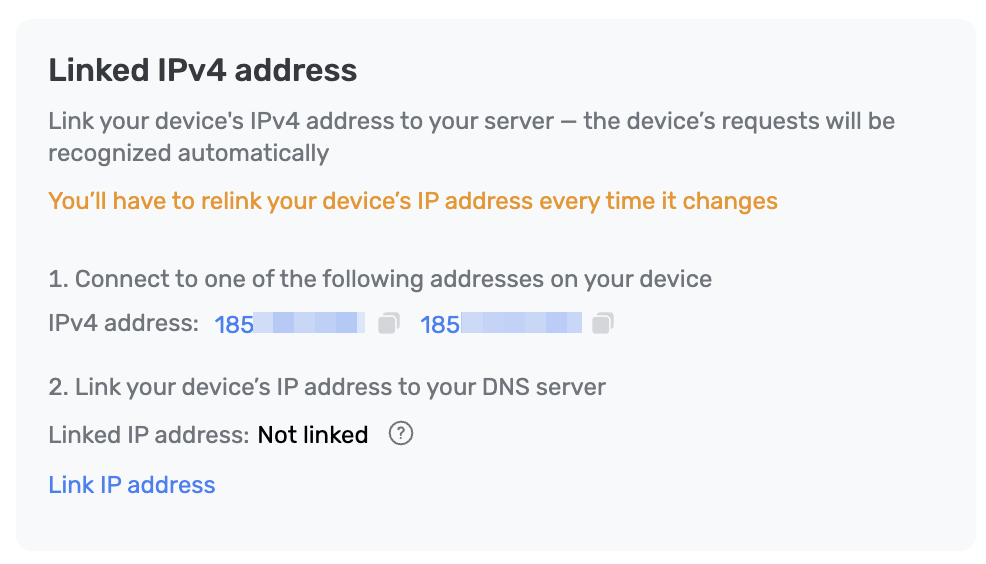Image resolution: width=986 pixels, height=564 pixels.
Task: Click the Link IP address link
Action: [132, 485]
